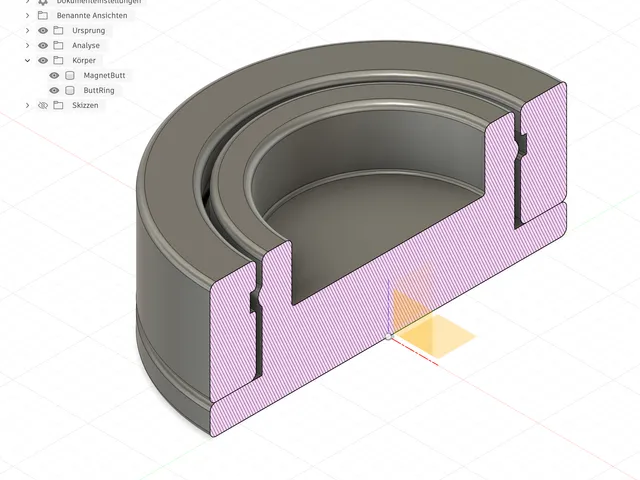Click the Benannte Ansichten folder icon
The height and width of the screenshot is (480, 640).
point(43,16)
